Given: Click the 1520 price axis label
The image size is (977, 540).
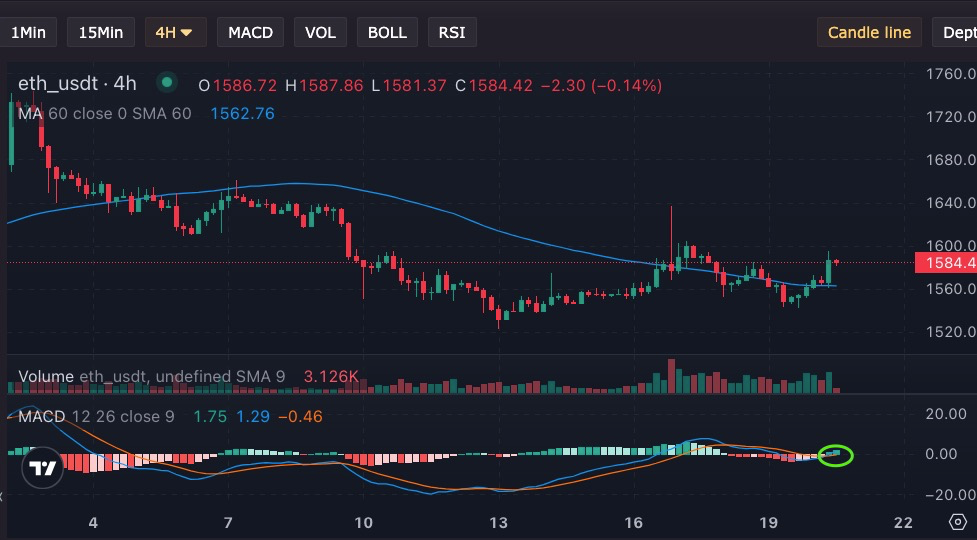Looking at the screenshot, I should (951, 332).
